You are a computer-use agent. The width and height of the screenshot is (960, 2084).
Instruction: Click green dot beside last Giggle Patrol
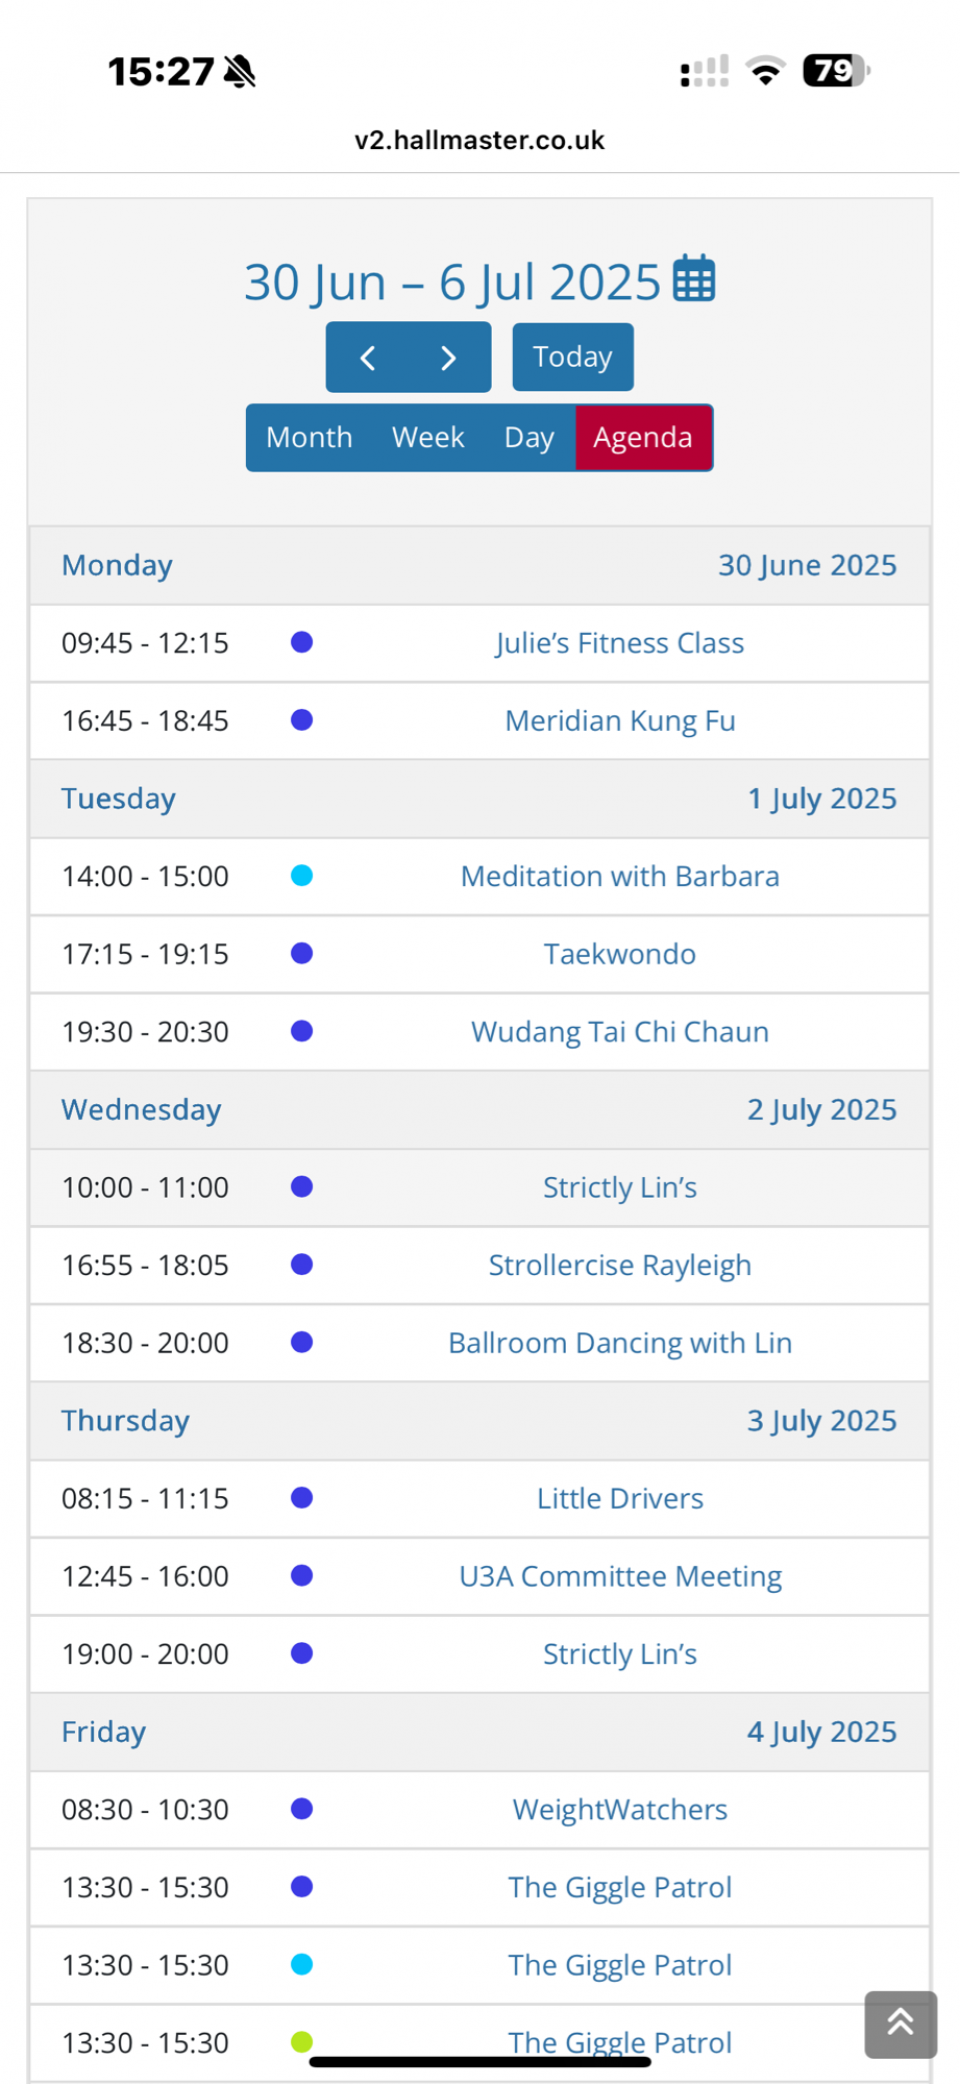click(x=302, y=2042)
